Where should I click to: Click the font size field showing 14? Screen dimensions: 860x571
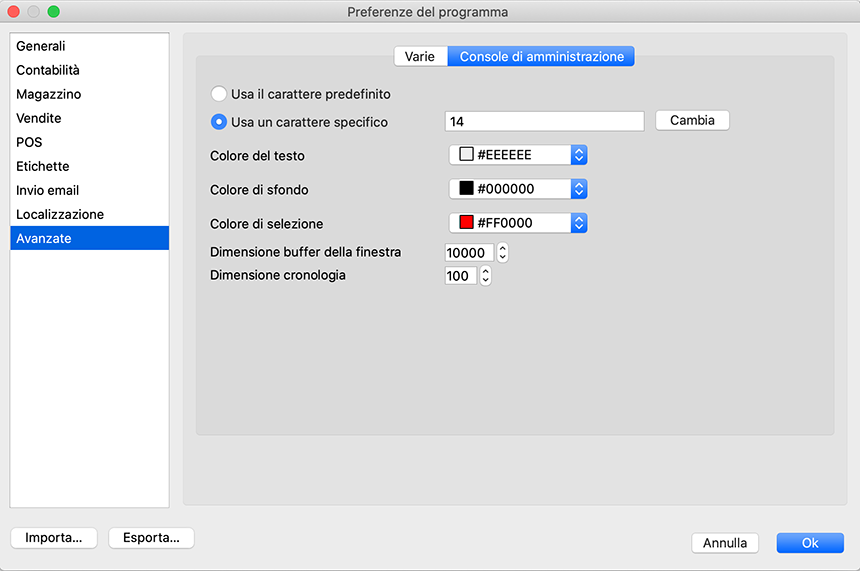[544, 121]
